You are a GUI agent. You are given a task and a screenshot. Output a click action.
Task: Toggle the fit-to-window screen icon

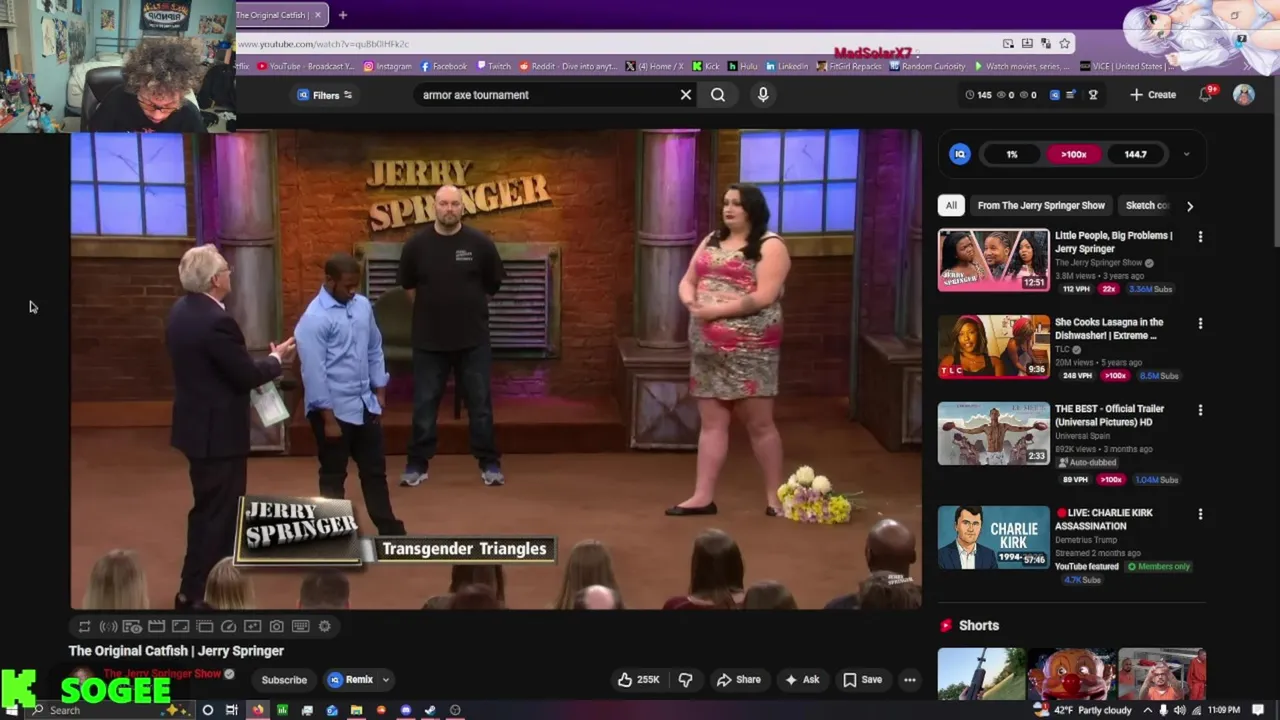(x=180, y=626)
